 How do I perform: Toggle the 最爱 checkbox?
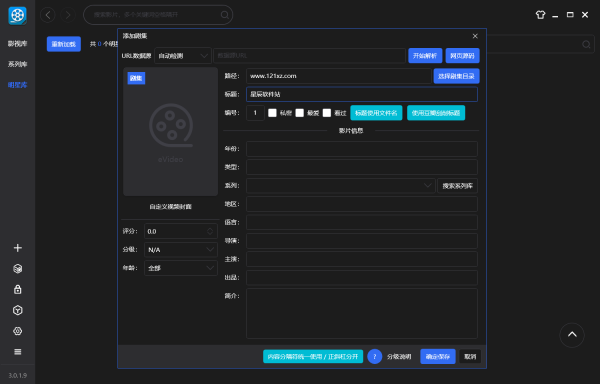pyautogui.click(x=300, y=113)
